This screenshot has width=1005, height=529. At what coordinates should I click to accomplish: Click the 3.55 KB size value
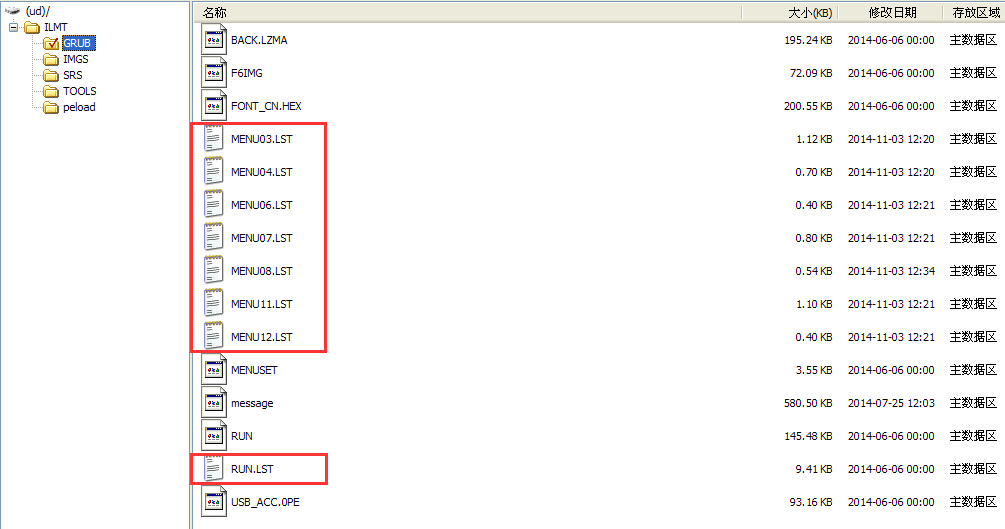[814, 370]
